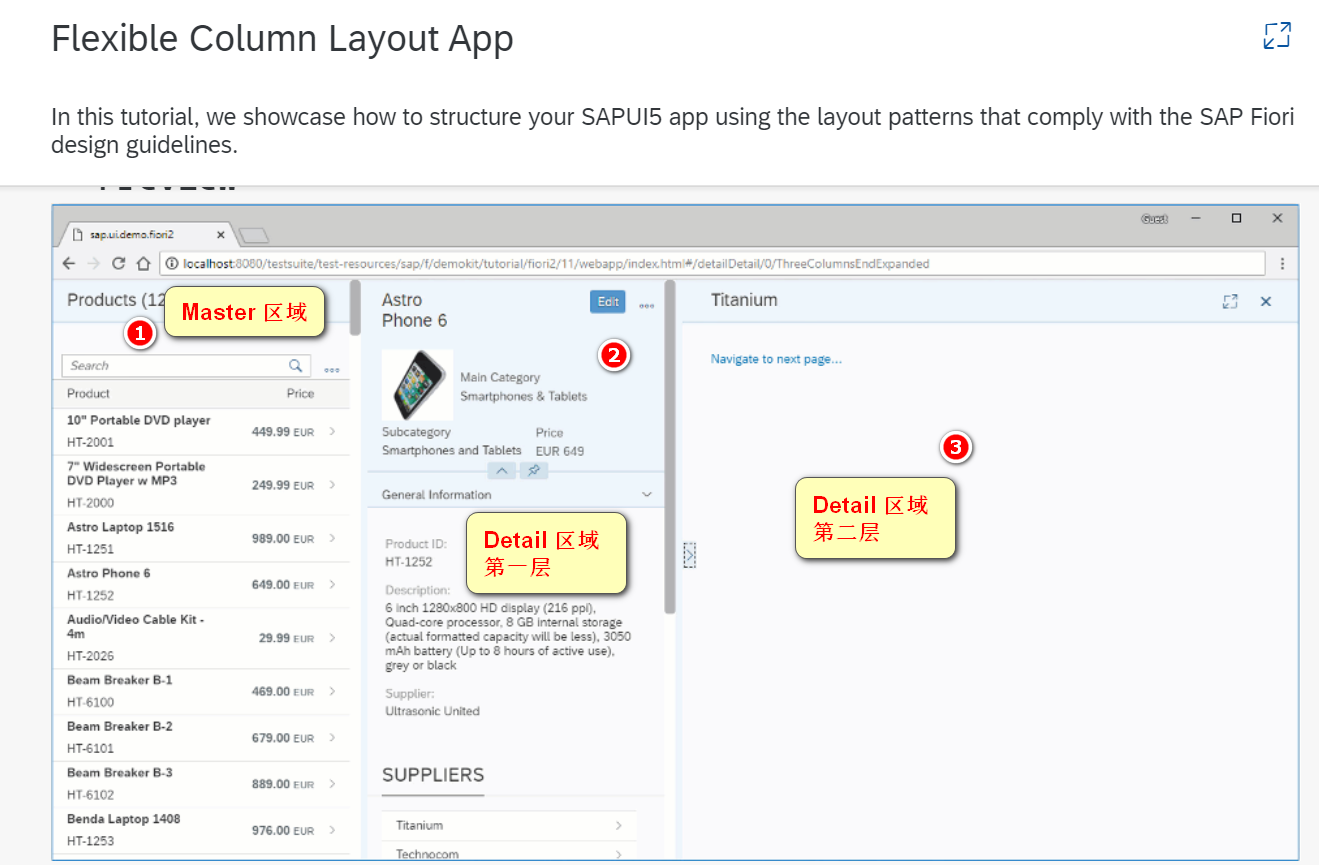Select the sap.ui.demo.fiori2 tab
Screen dimensions: 1319x865
147,235
